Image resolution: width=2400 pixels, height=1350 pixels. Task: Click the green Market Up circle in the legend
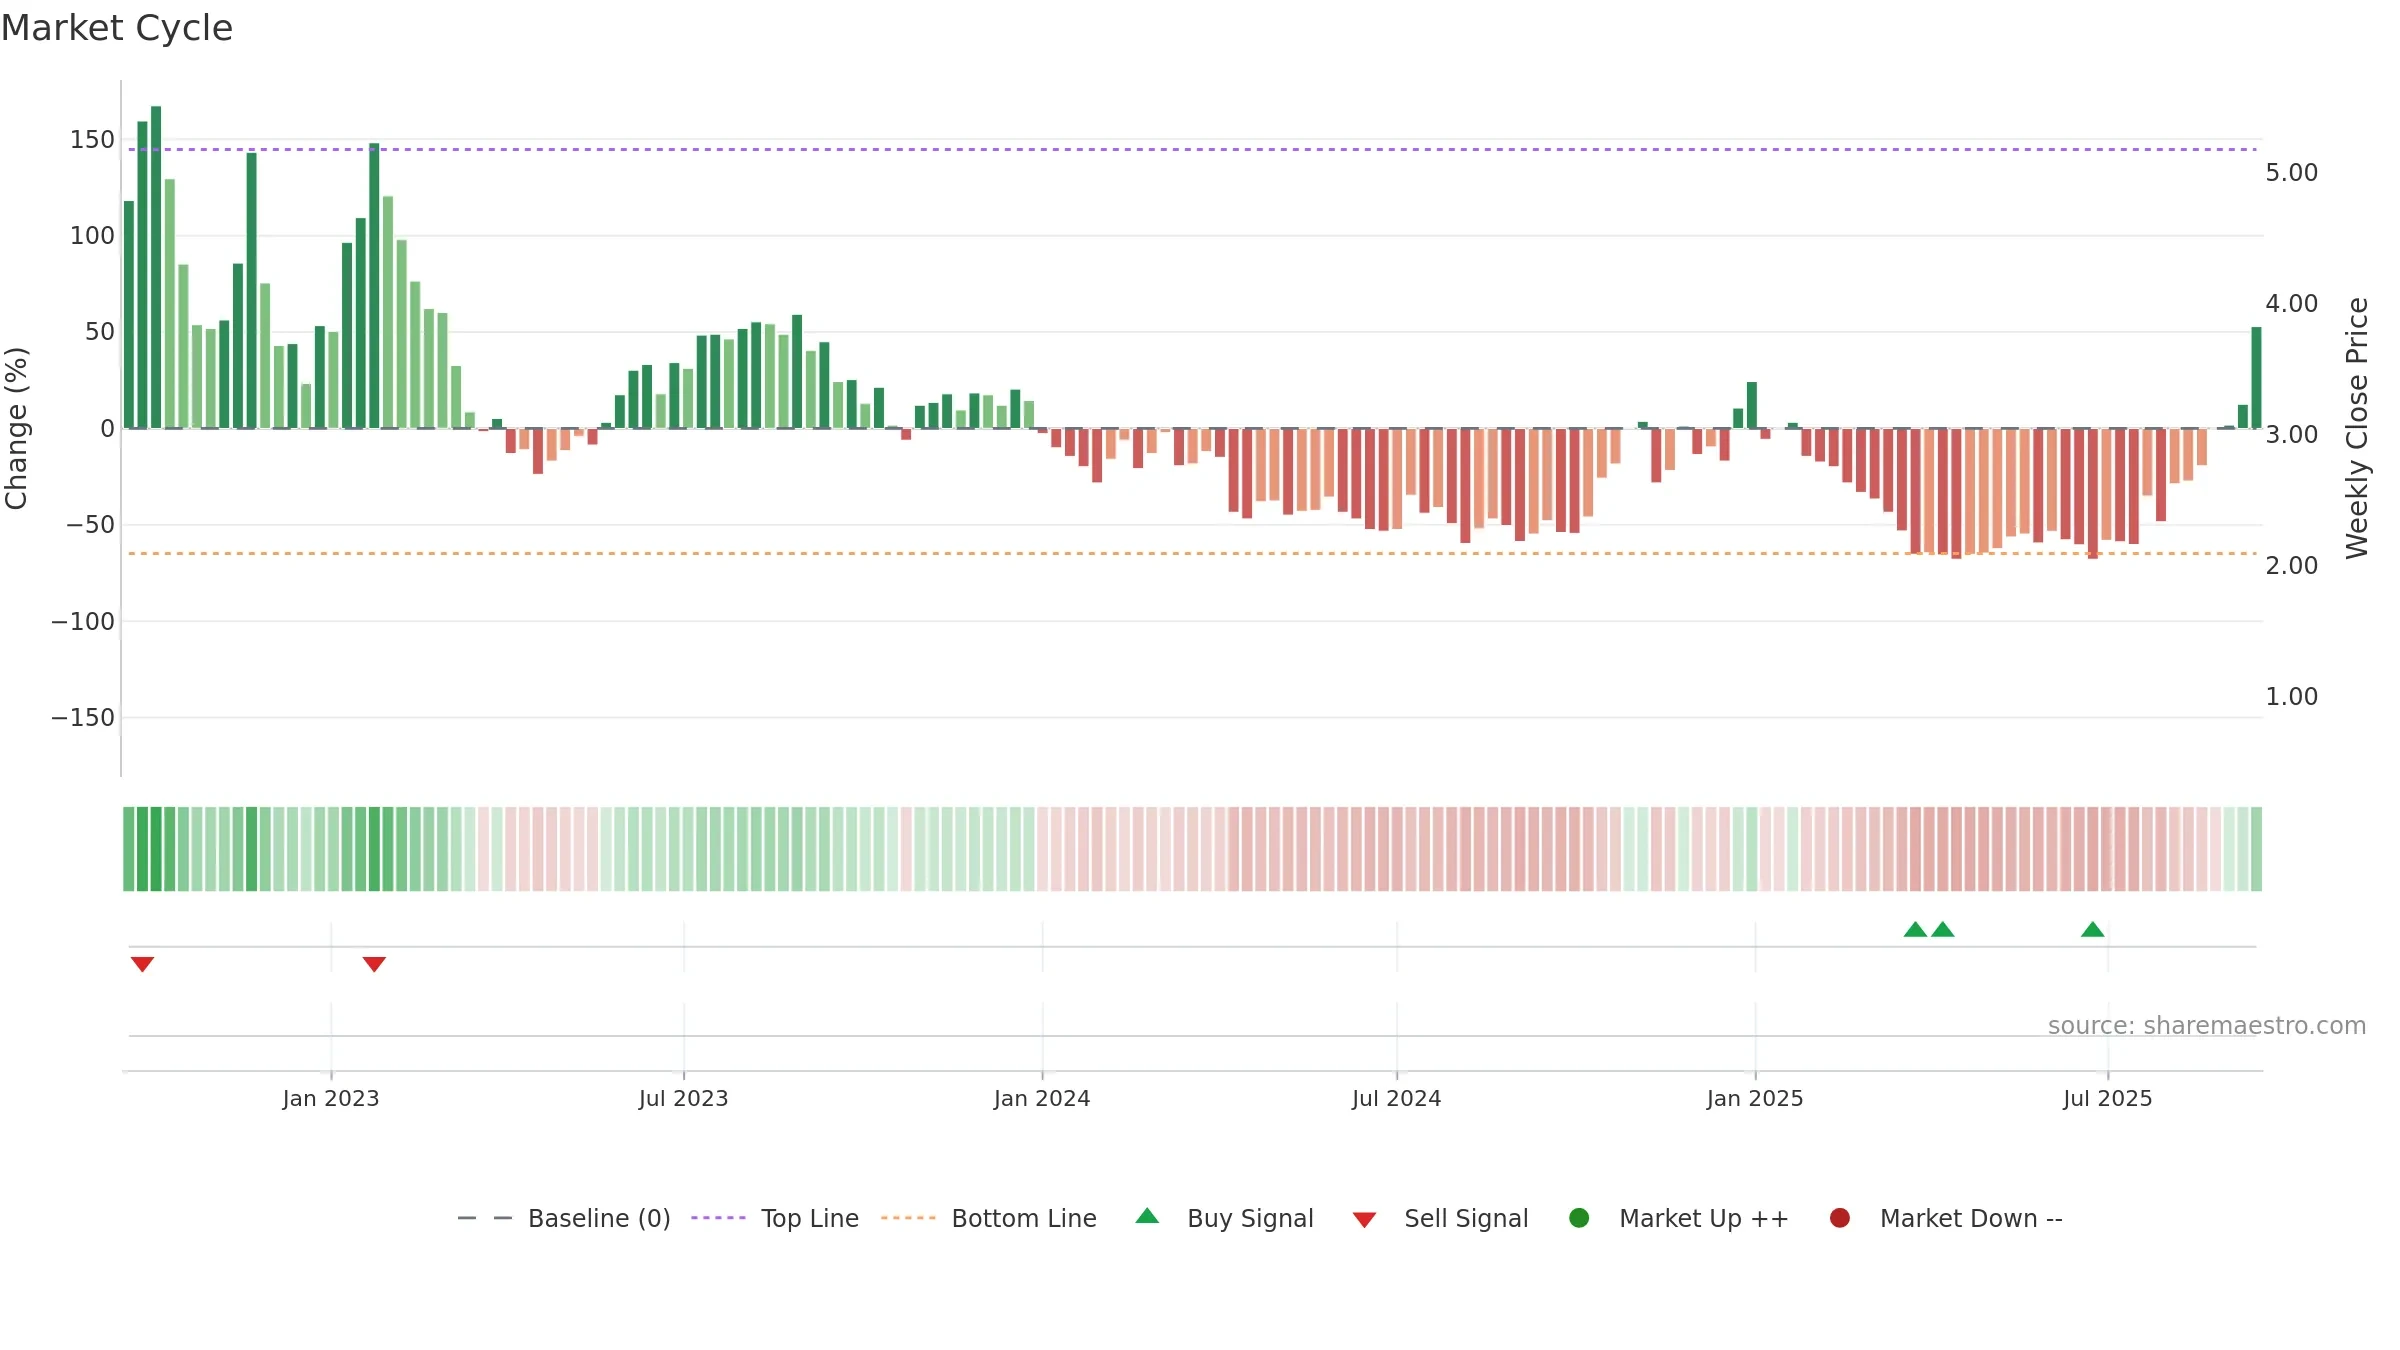click(1579, 1218)
